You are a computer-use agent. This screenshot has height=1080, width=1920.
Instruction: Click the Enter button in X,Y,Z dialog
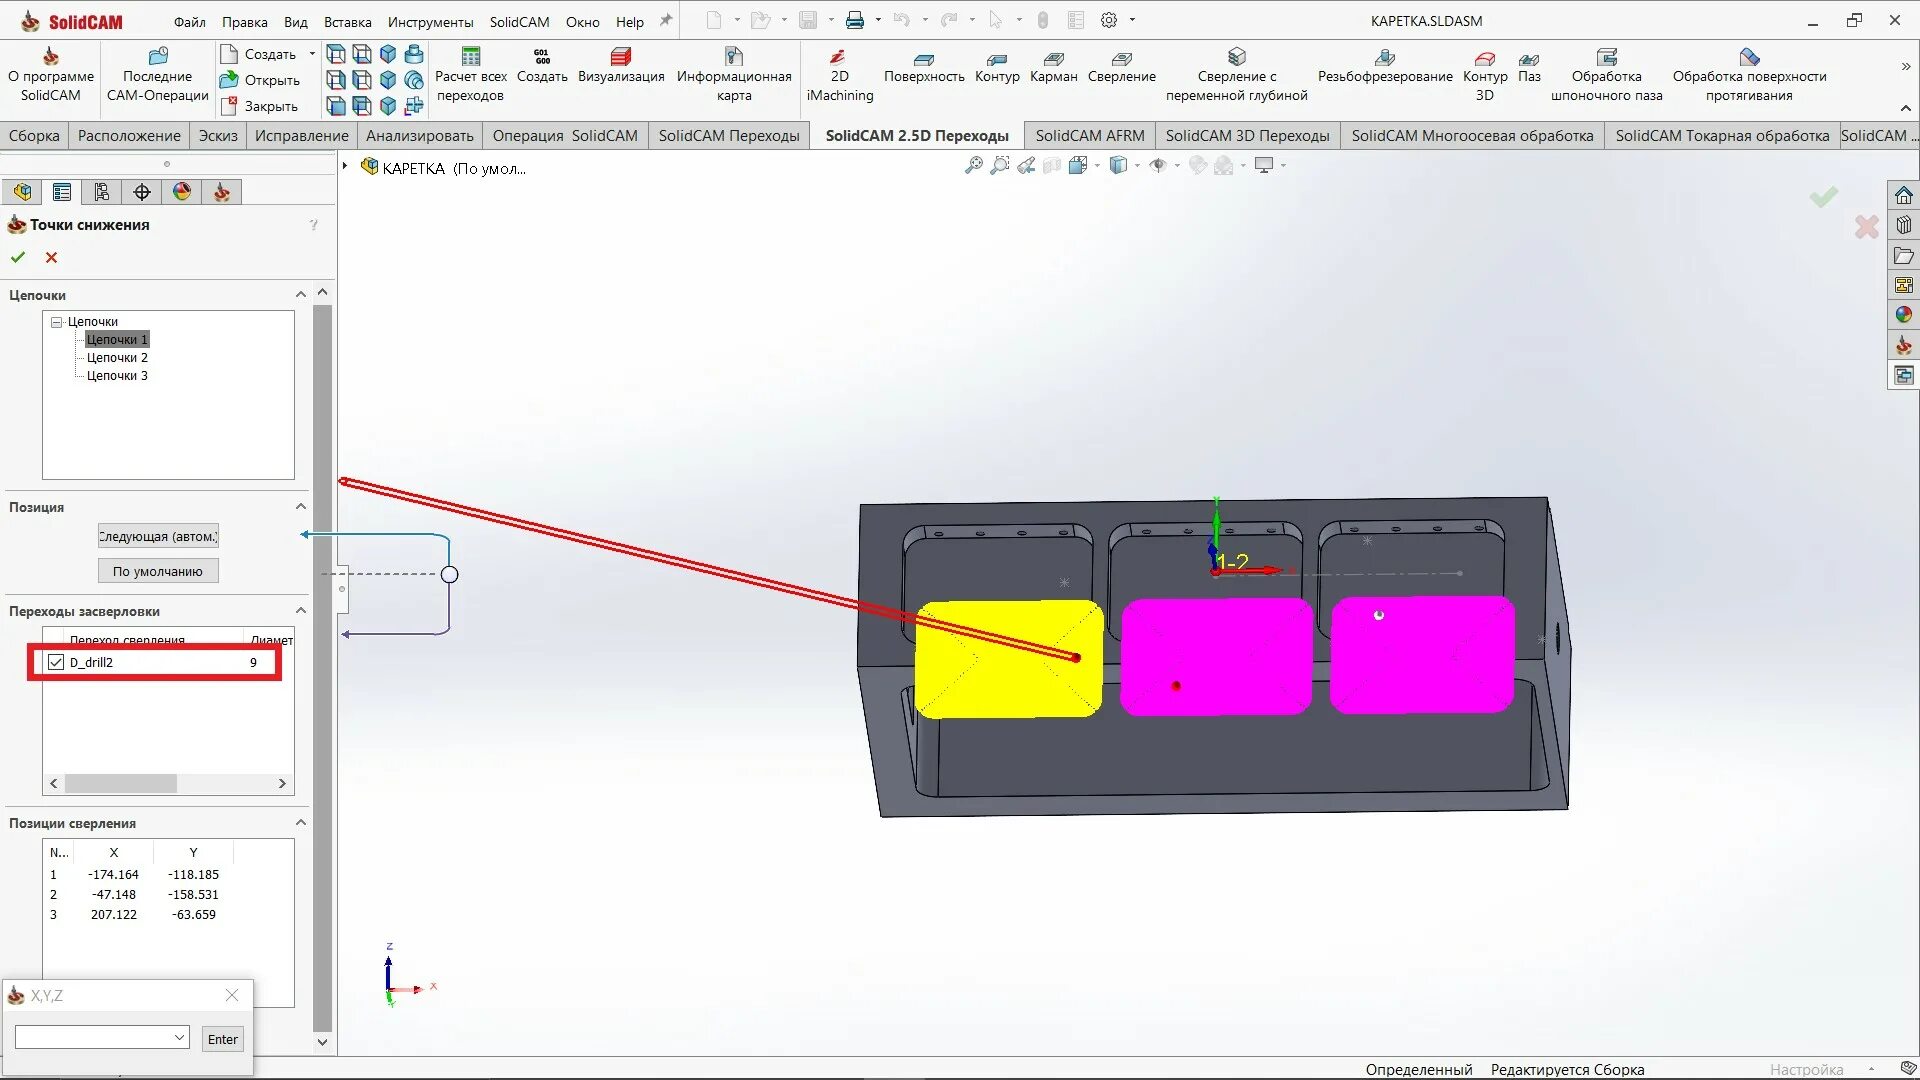click(x=222, y=1039)
